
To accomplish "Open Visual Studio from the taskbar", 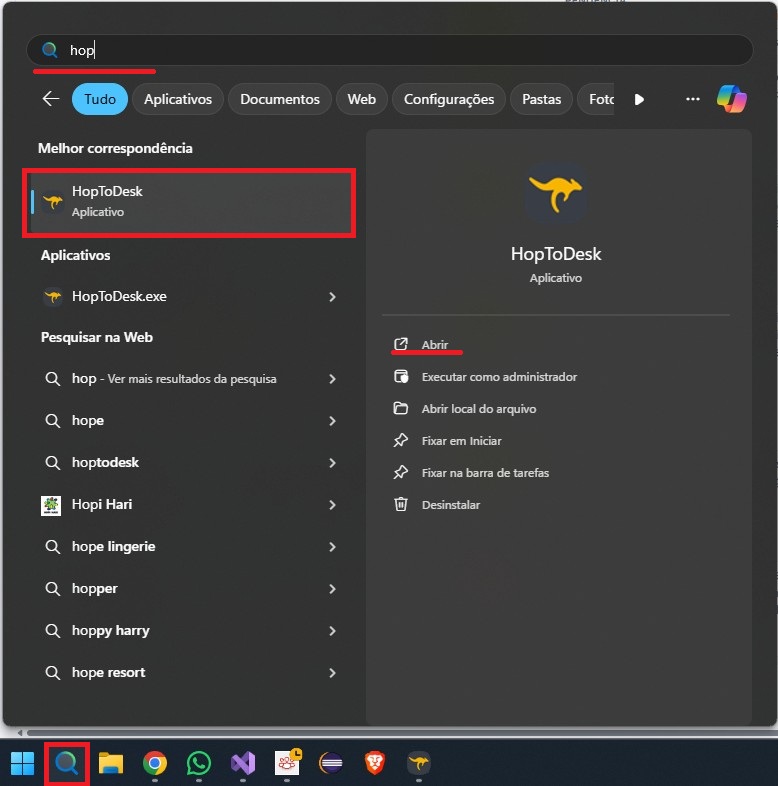I will (243, 763).
